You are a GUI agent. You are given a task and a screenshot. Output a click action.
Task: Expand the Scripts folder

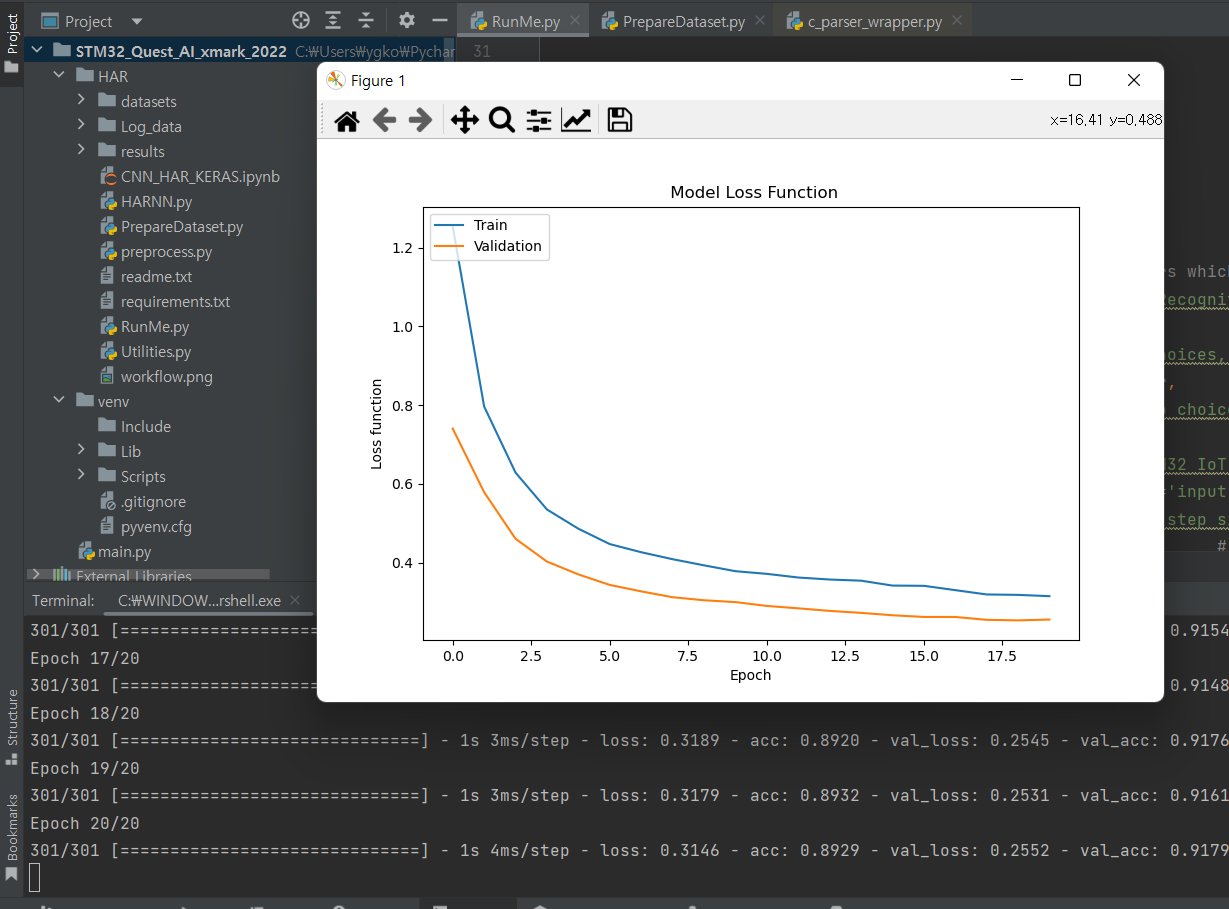82,476
